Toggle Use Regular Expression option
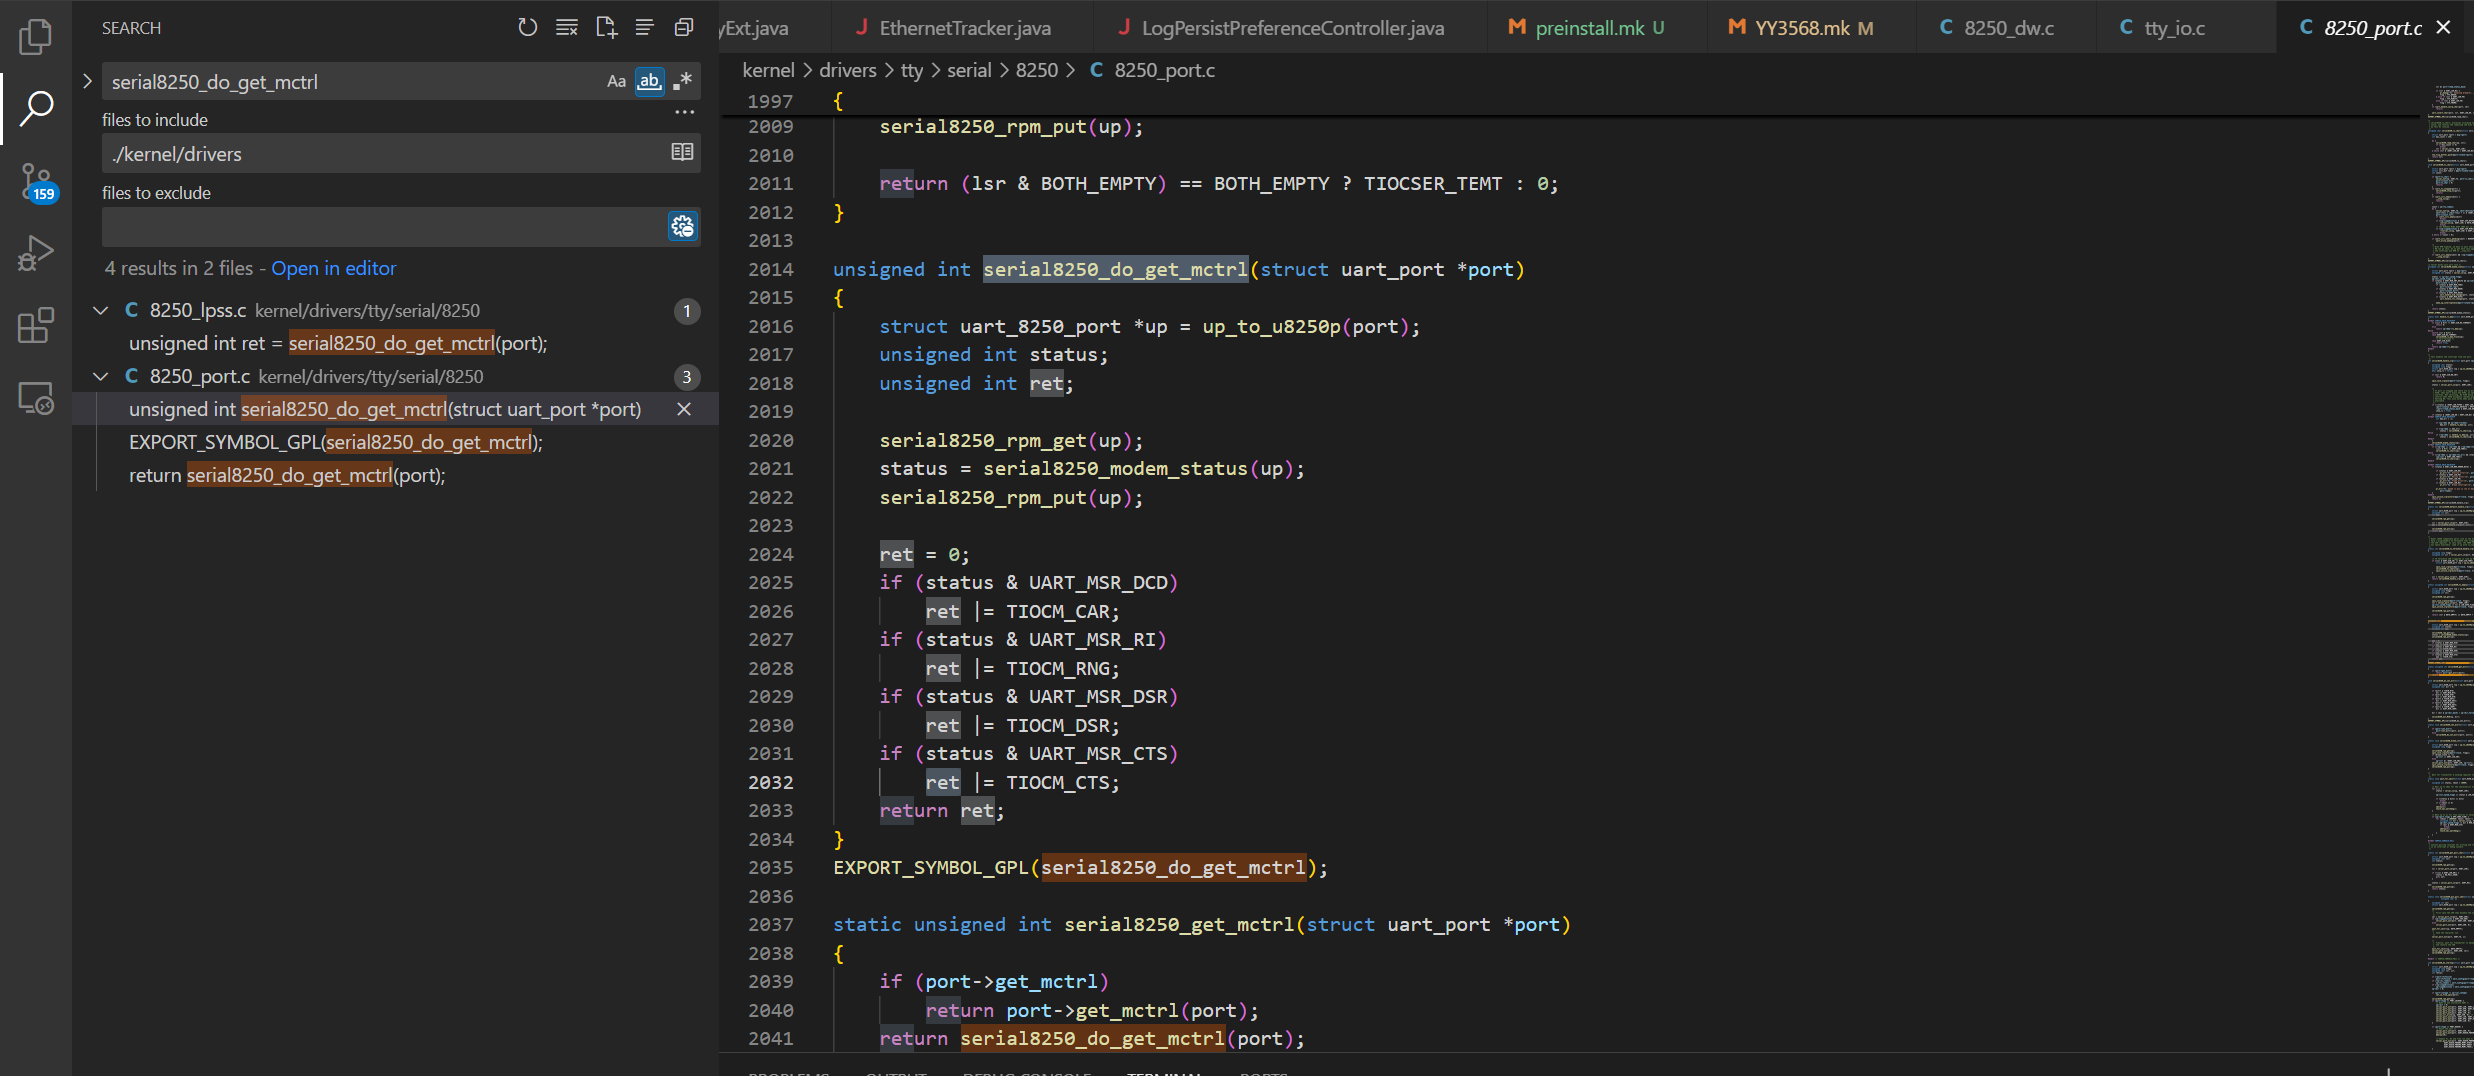2474x1076 pixels. (683, 82)
